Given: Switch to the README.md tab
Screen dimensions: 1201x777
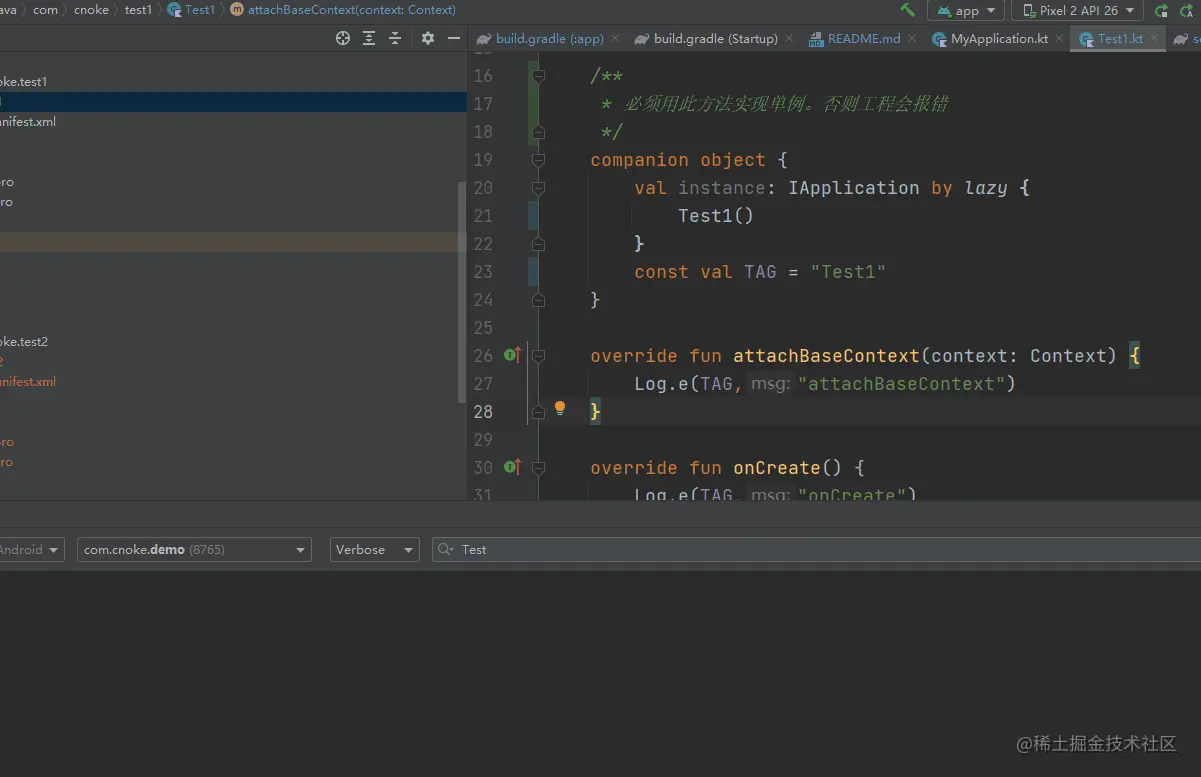Looking at the screenshot, I should tap(863, 39).
